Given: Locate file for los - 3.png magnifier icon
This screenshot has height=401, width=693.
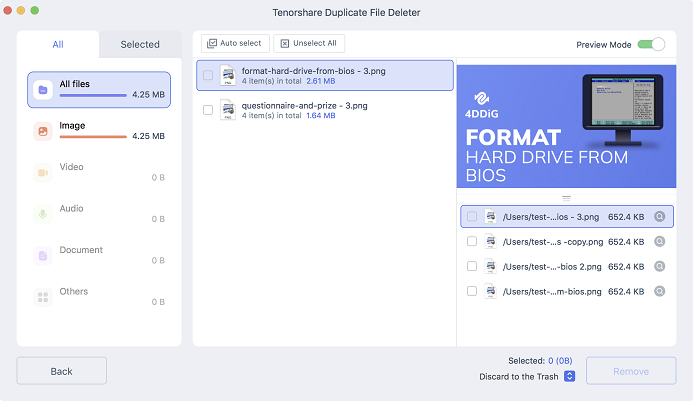Looking at the screenshot, I should pos(659,217).
